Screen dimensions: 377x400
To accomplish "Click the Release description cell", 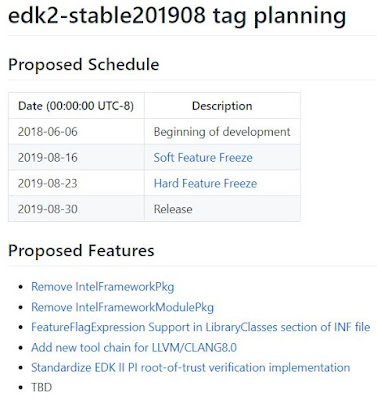I will coord(222,209).
